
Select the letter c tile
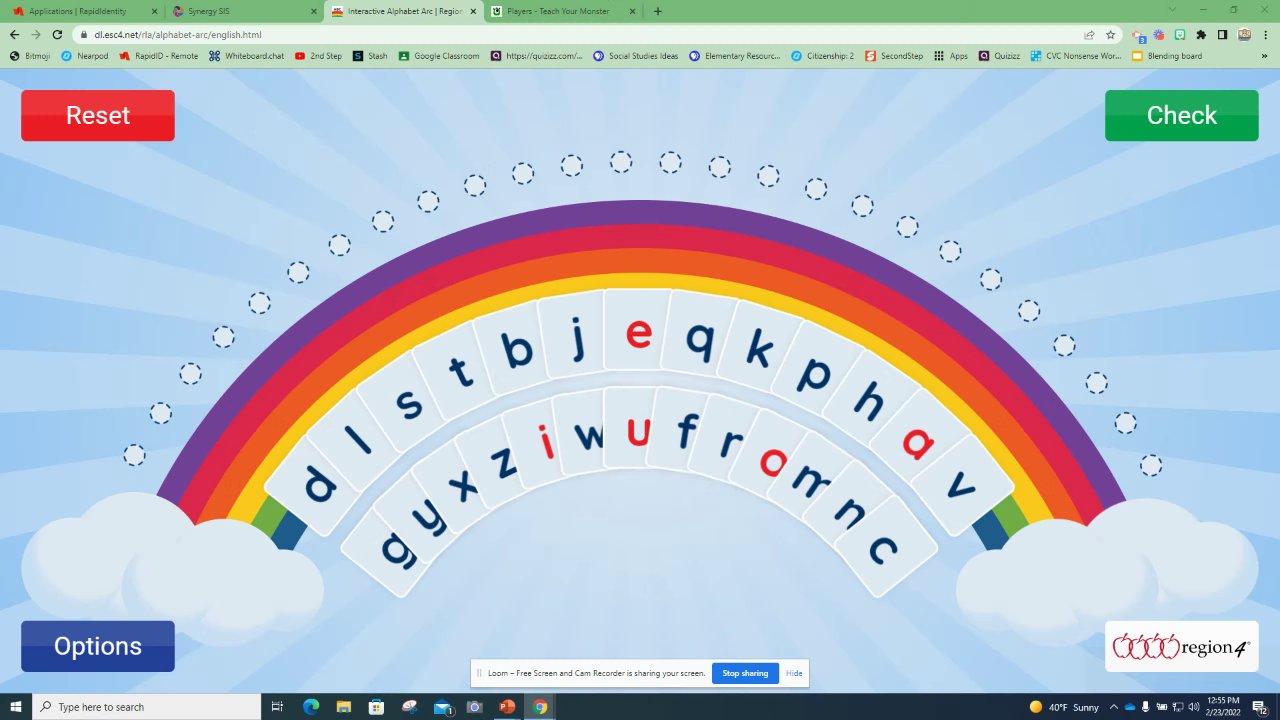pos(884,549)
